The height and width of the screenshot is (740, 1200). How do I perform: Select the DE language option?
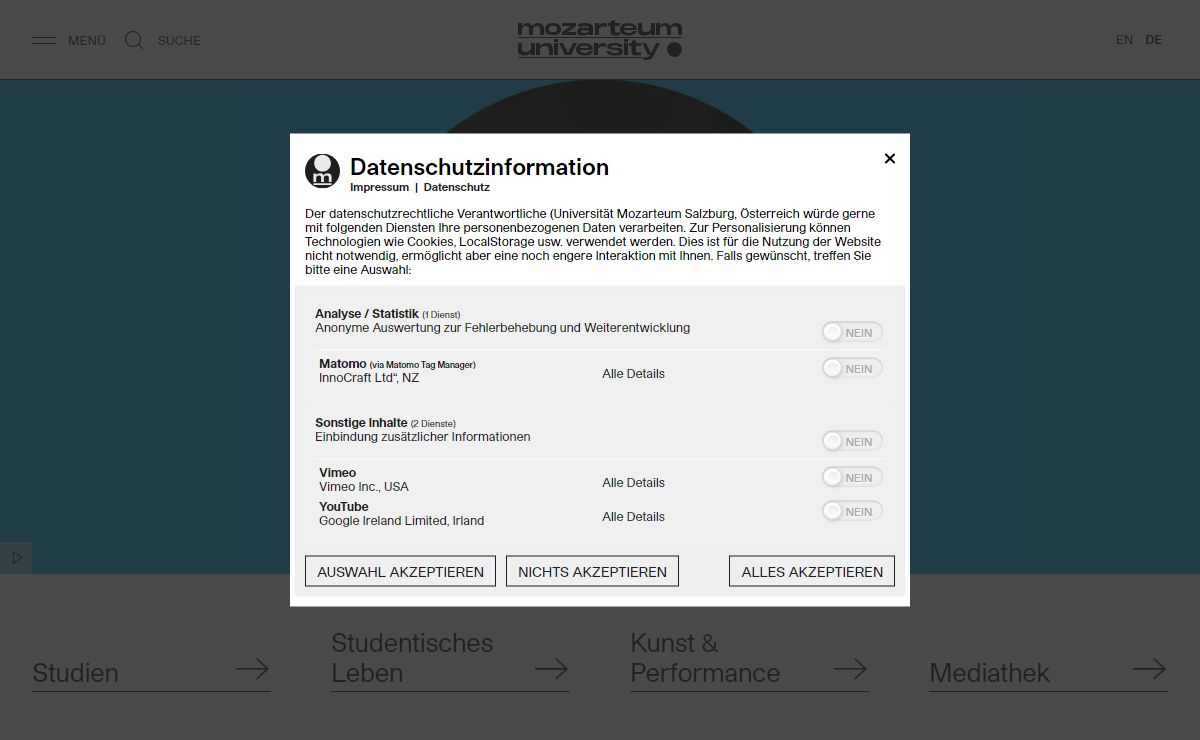point(1154,40)
